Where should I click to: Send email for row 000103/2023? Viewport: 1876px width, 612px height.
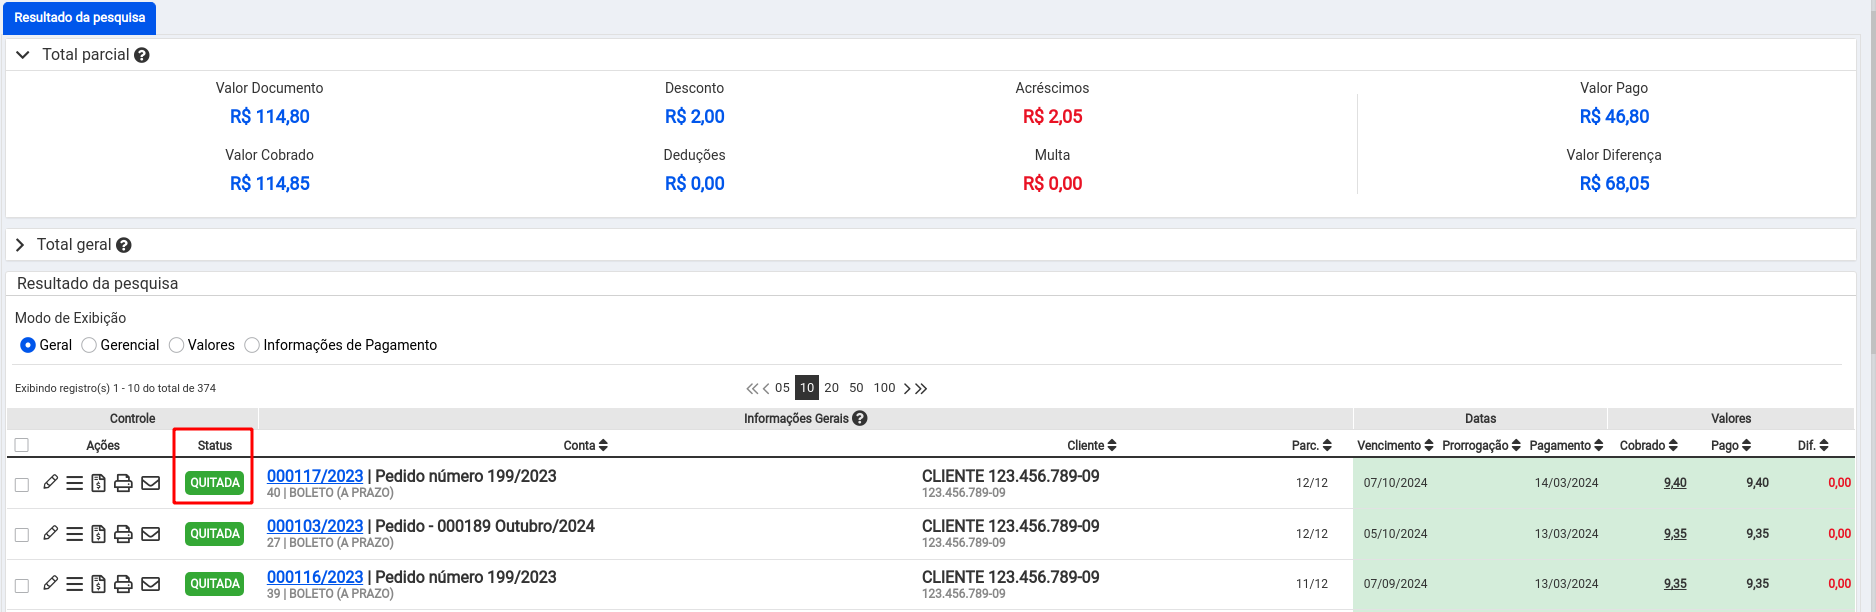pos(151,534)
